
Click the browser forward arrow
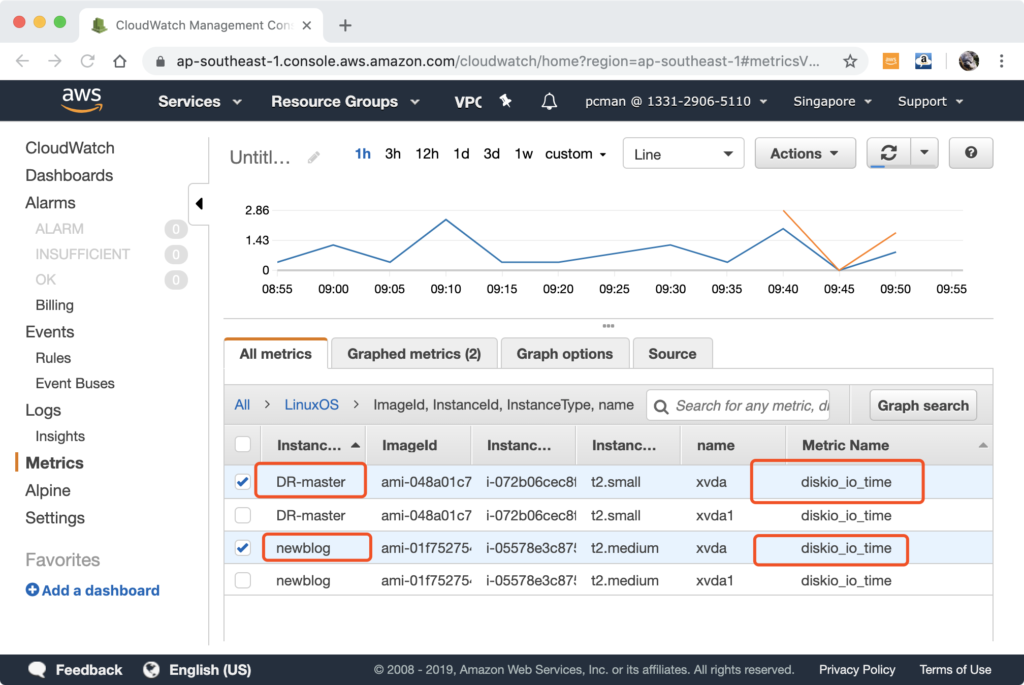click(55, 61)
